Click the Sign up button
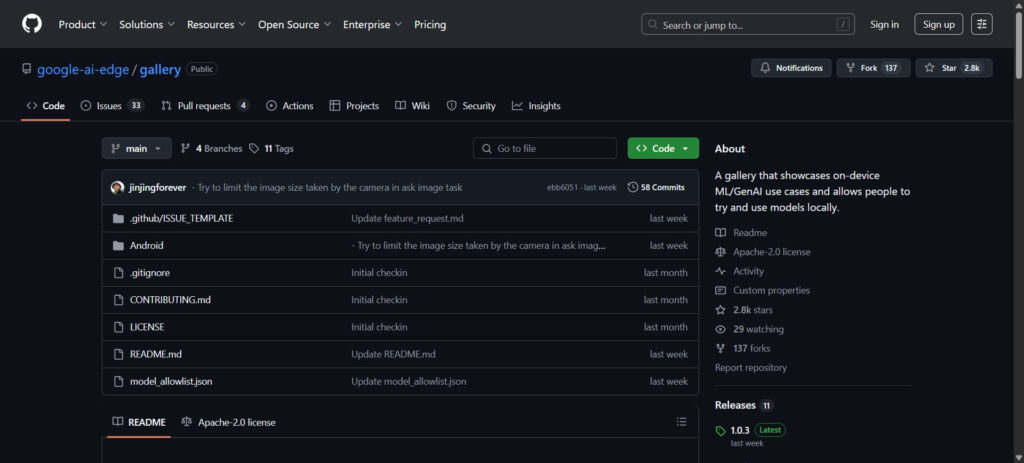The width and height of the screenshot is (1024, 463). tap(938, 24)
